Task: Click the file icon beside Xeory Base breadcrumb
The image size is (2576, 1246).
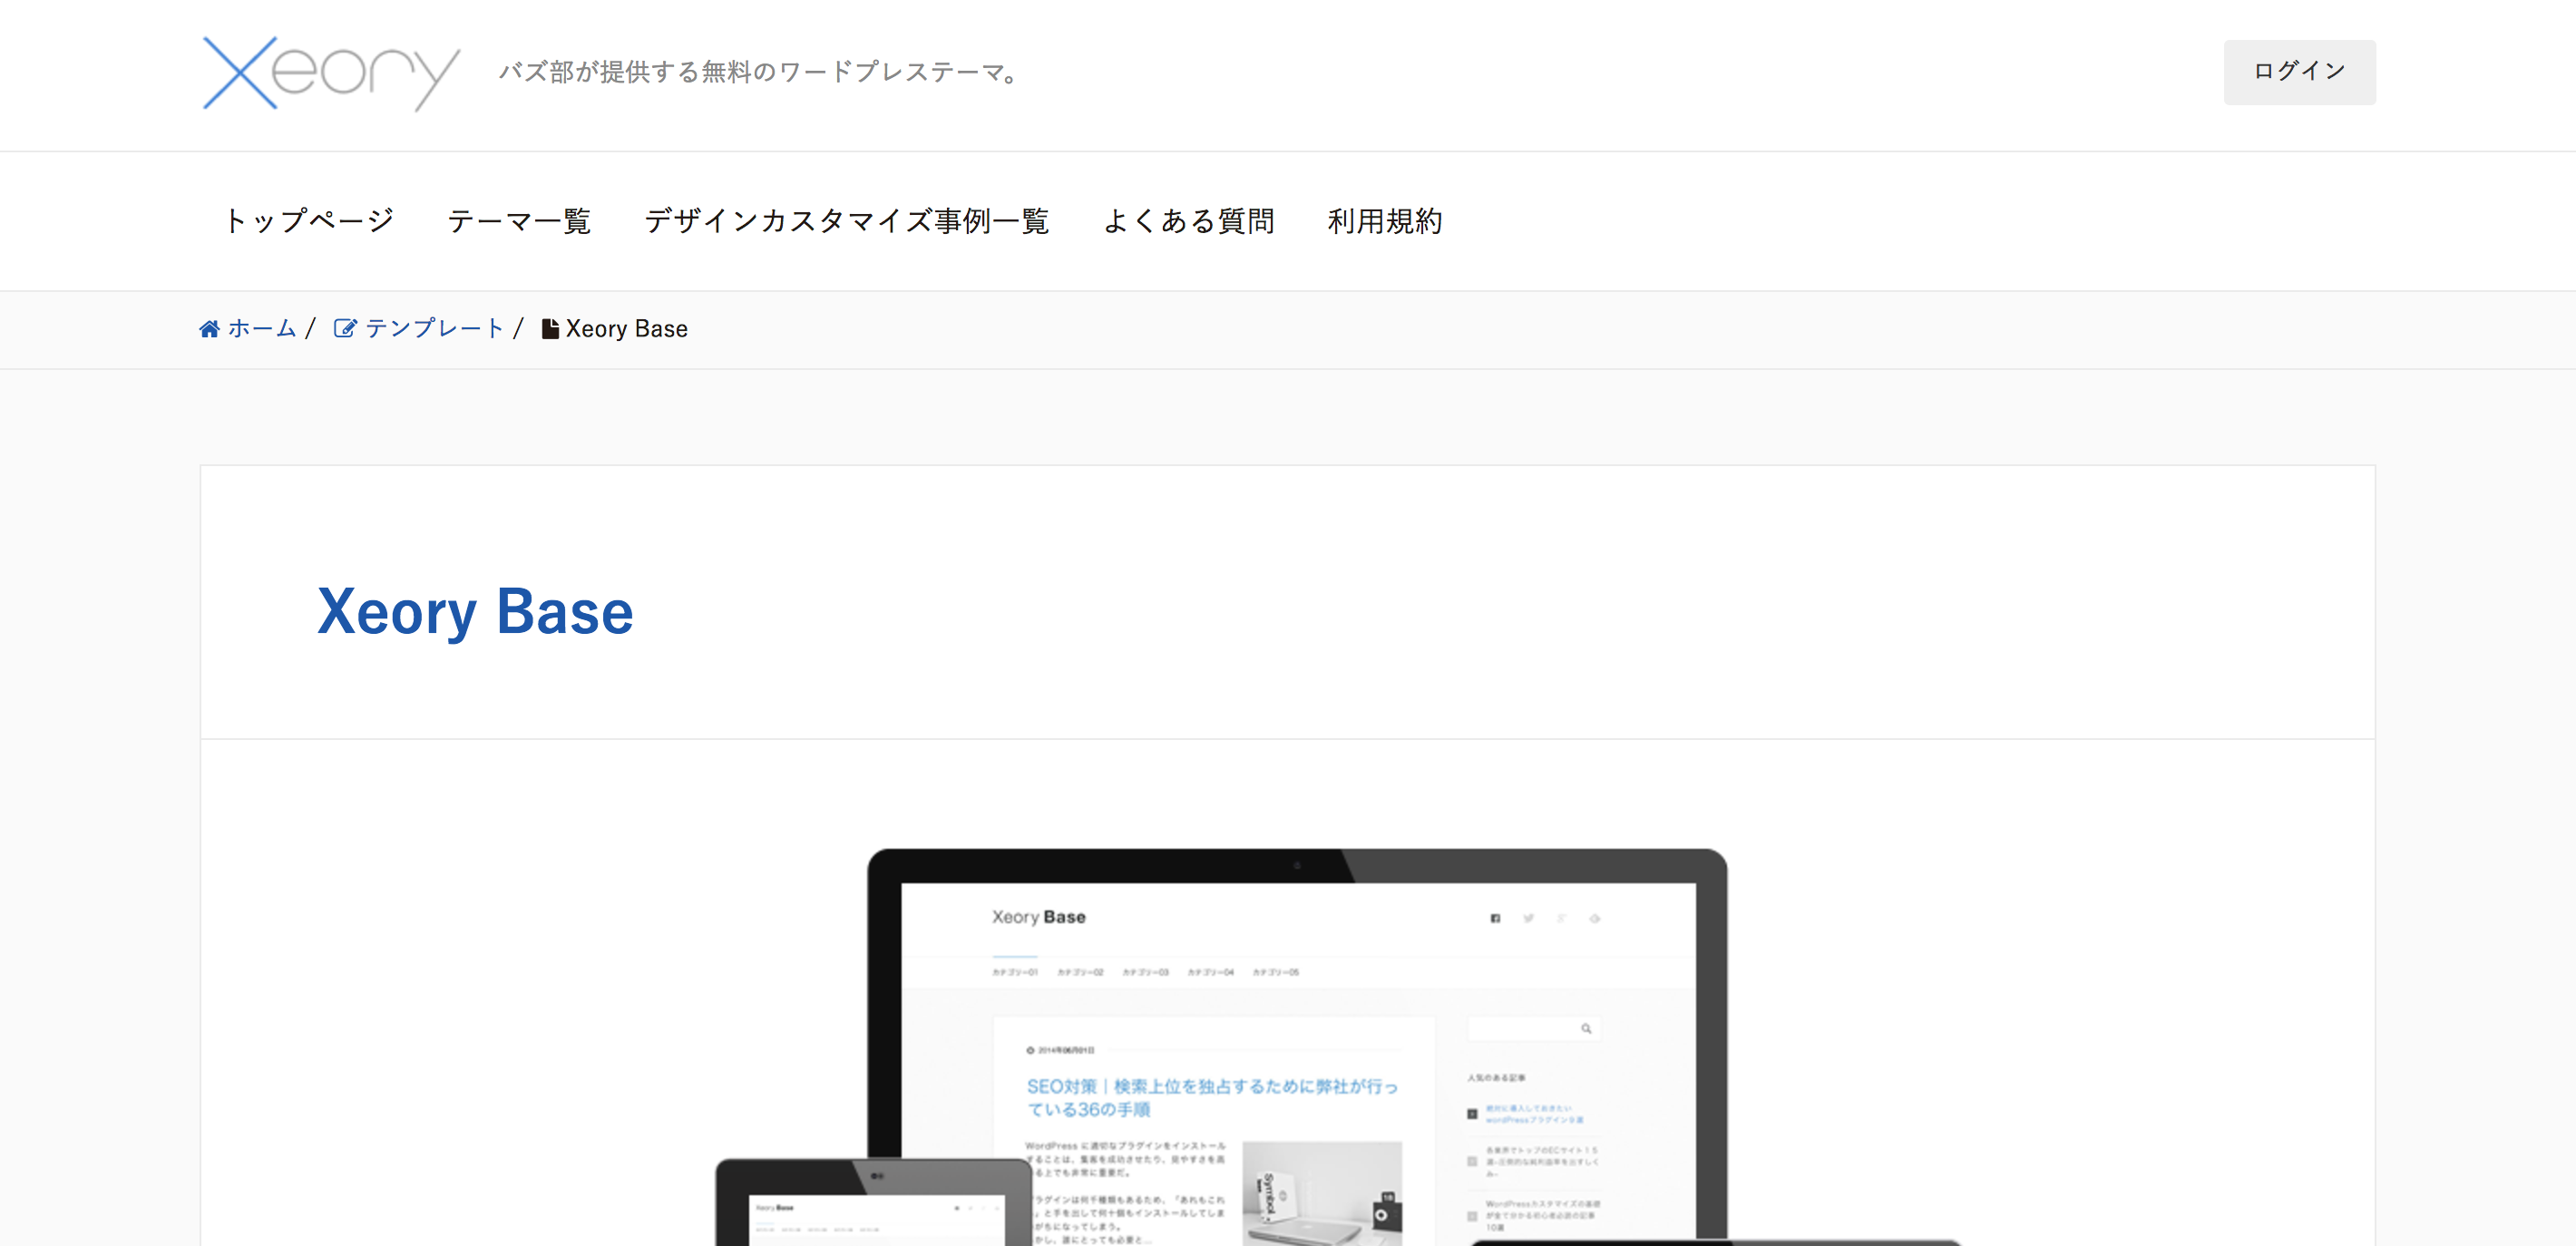Action: click(x=549, y=329)
